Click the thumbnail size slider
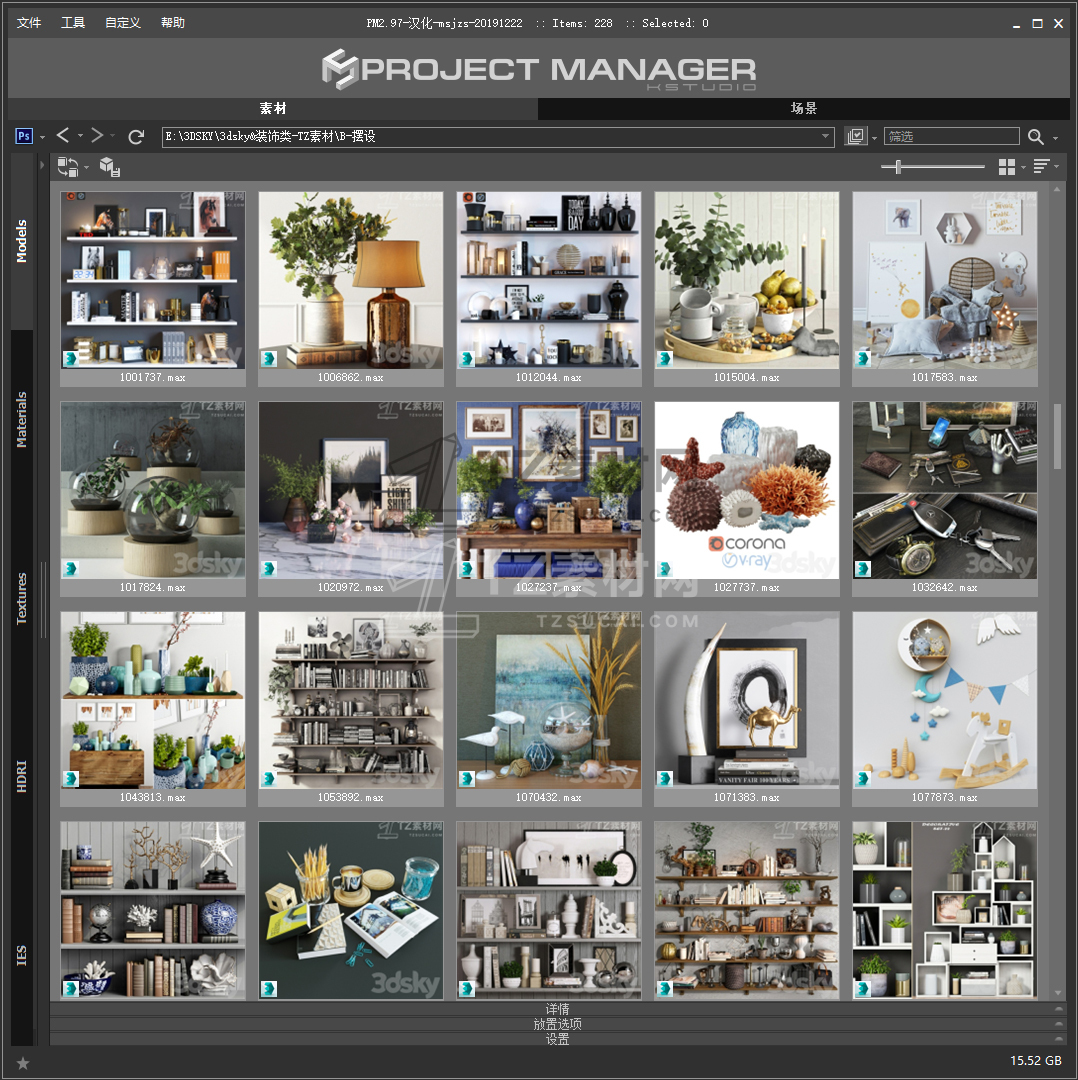1078x1080 pixels. pyautogui.click(x=898, y=167)
